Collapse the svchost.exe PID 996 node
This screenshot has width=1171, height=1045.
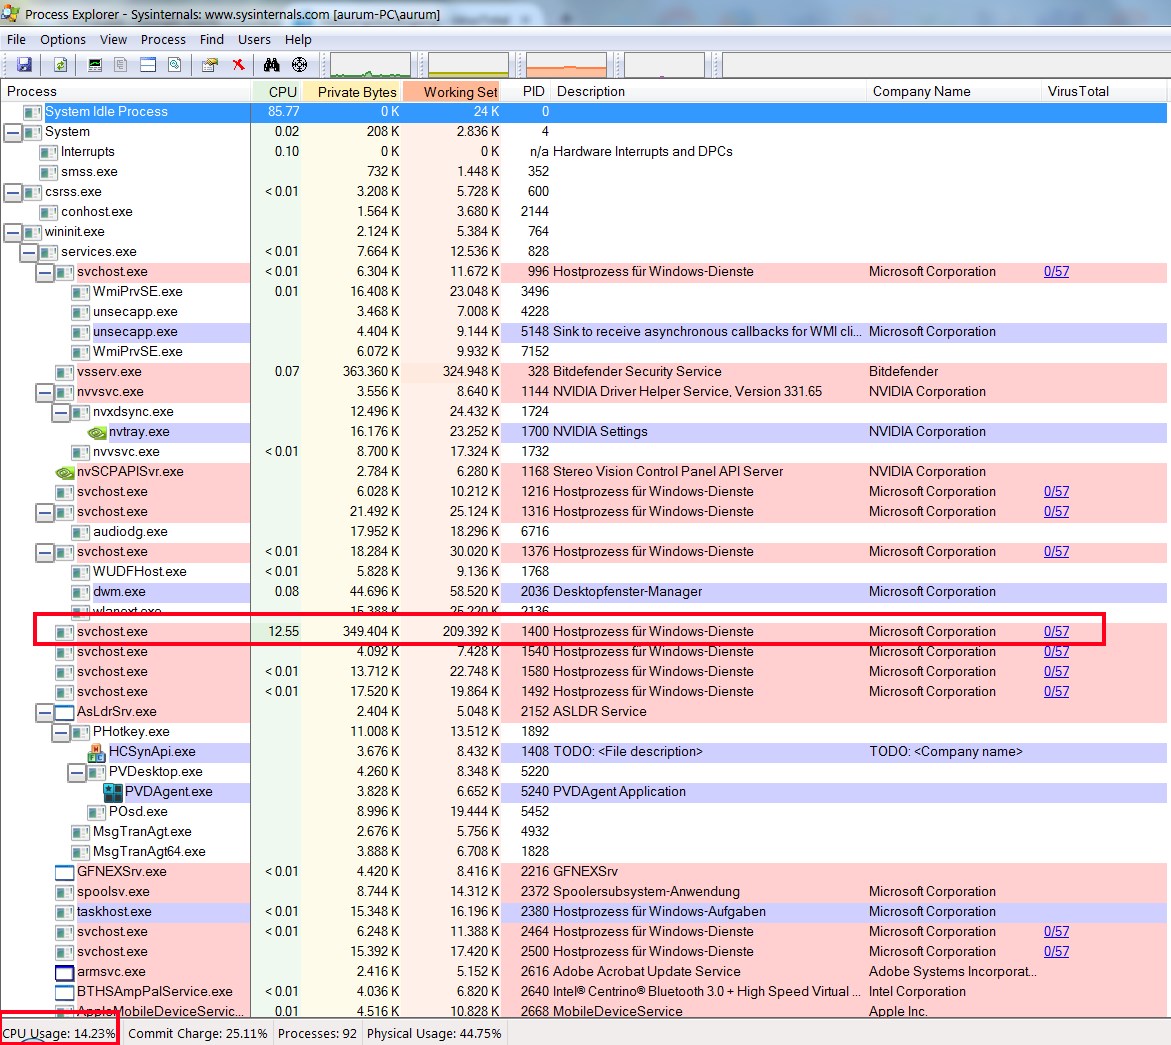click(45, 272)
